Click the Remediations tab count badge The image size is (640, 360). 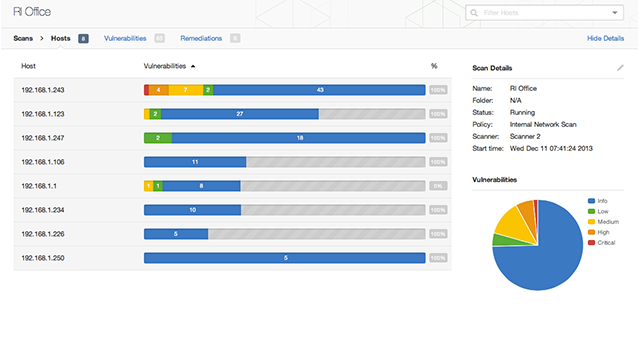click(x=235, y=38)
